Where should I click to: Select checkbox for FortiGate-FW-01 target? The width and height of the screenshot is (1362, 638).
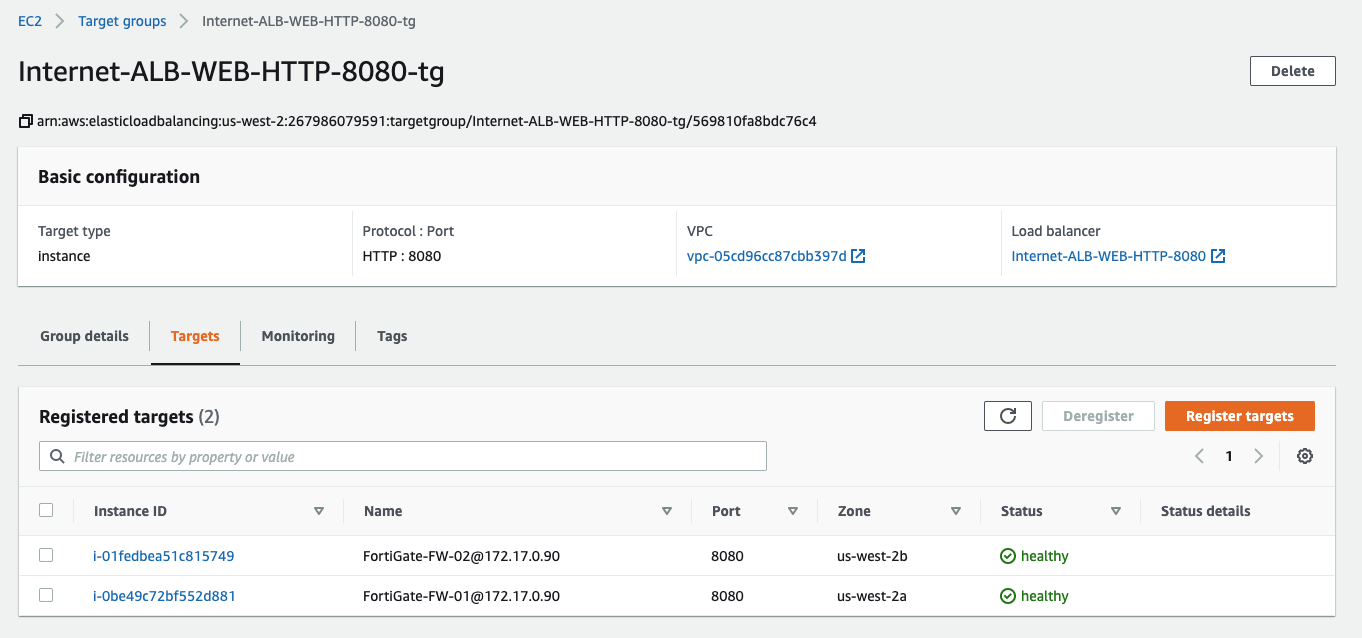[x=46, y=595]
